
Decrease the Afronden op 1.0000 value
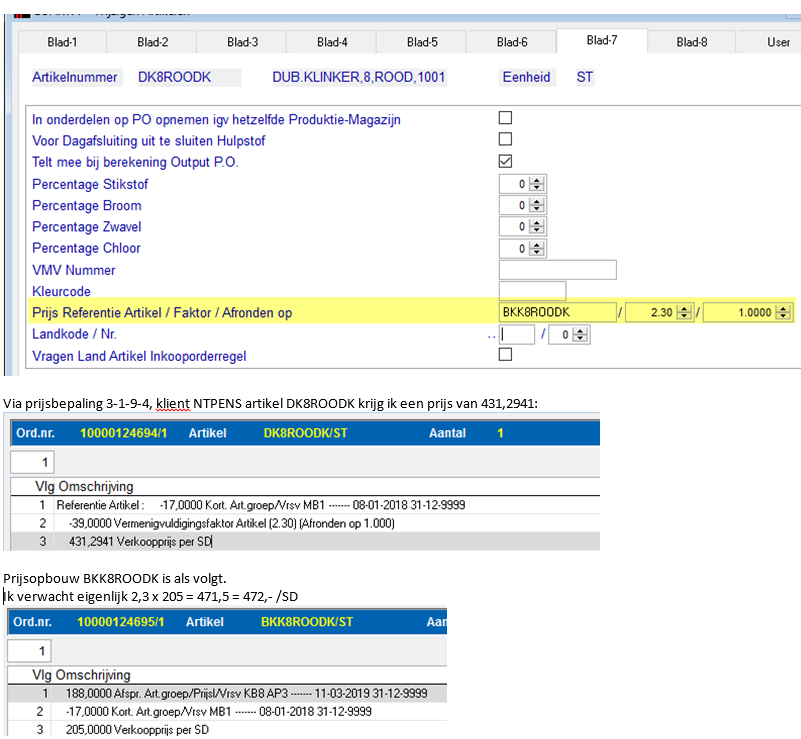coord(783,316)
